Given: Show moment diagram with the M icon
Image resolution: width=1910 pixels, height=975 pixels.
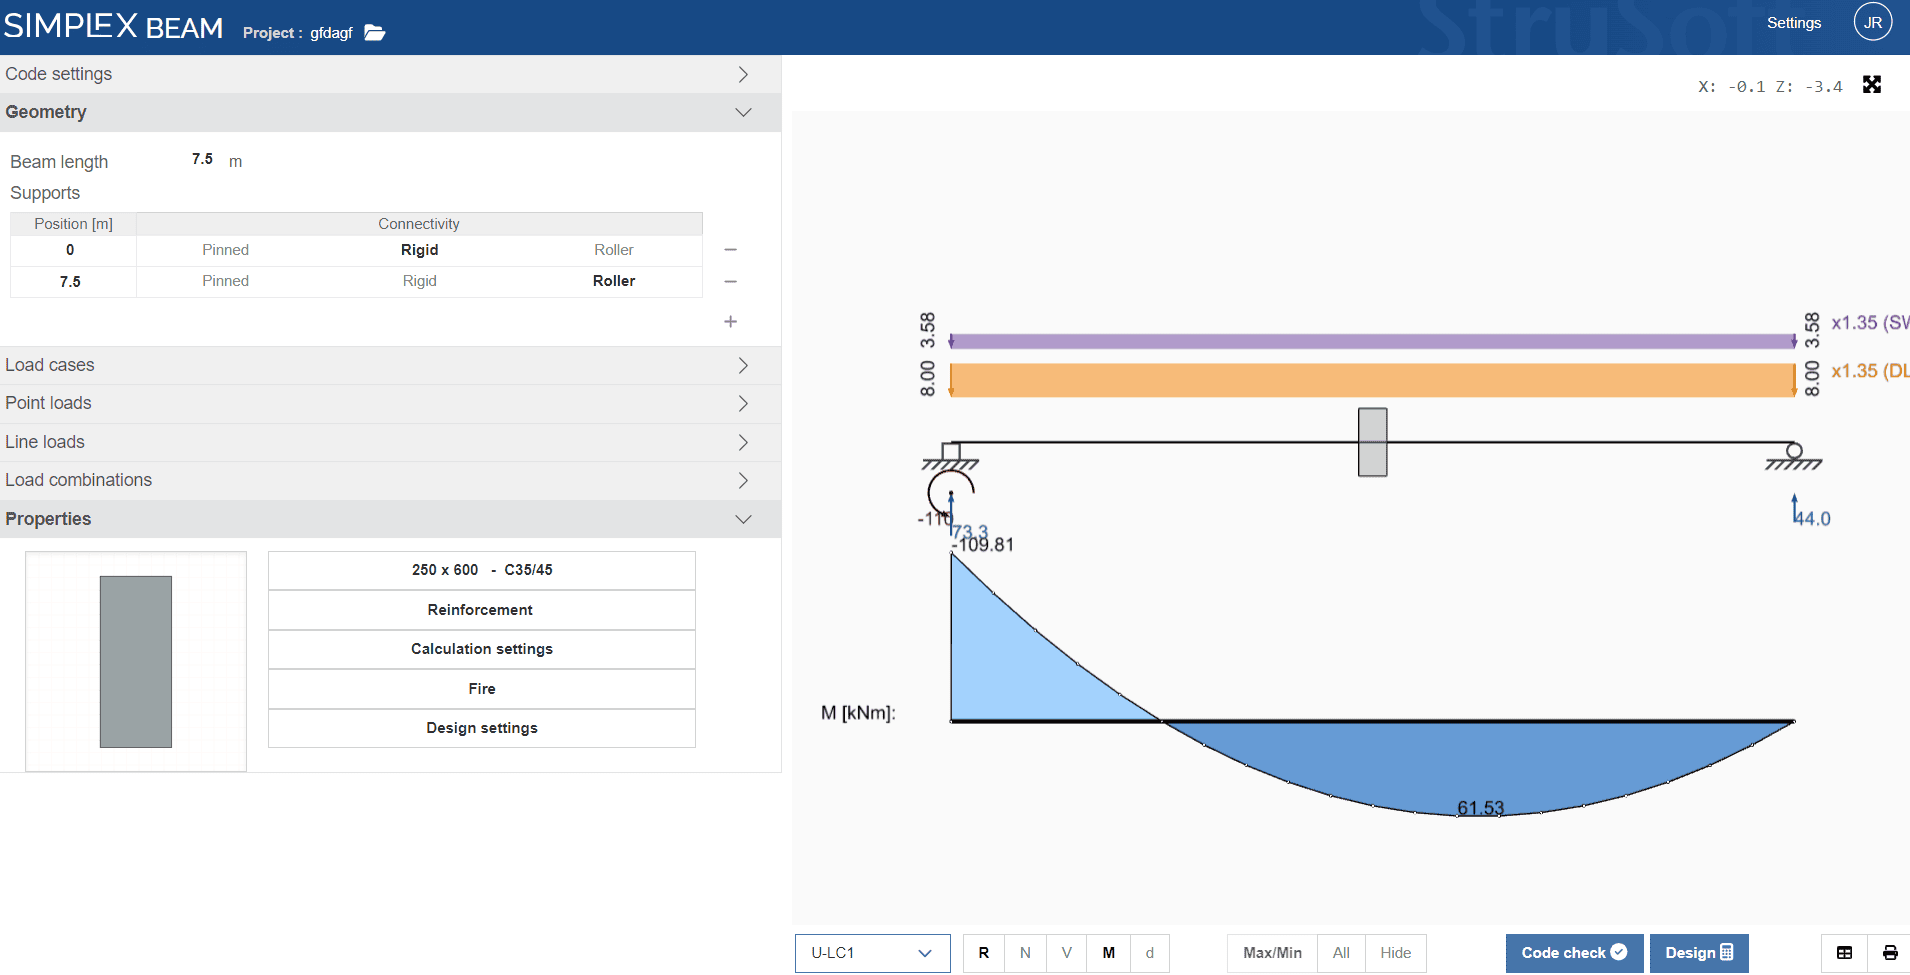Looking at the screenshot, I should coord(1109,953).
